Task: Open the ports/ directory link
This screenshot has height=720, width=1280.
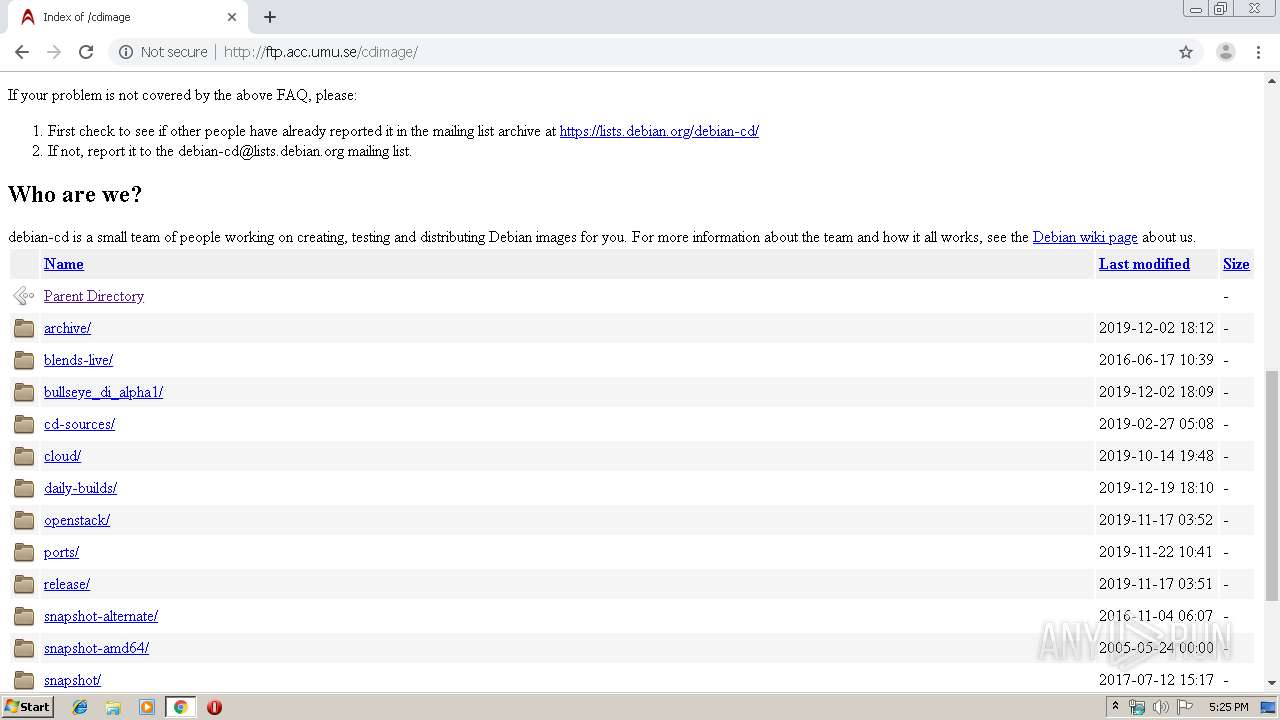Action: (61, 552)
